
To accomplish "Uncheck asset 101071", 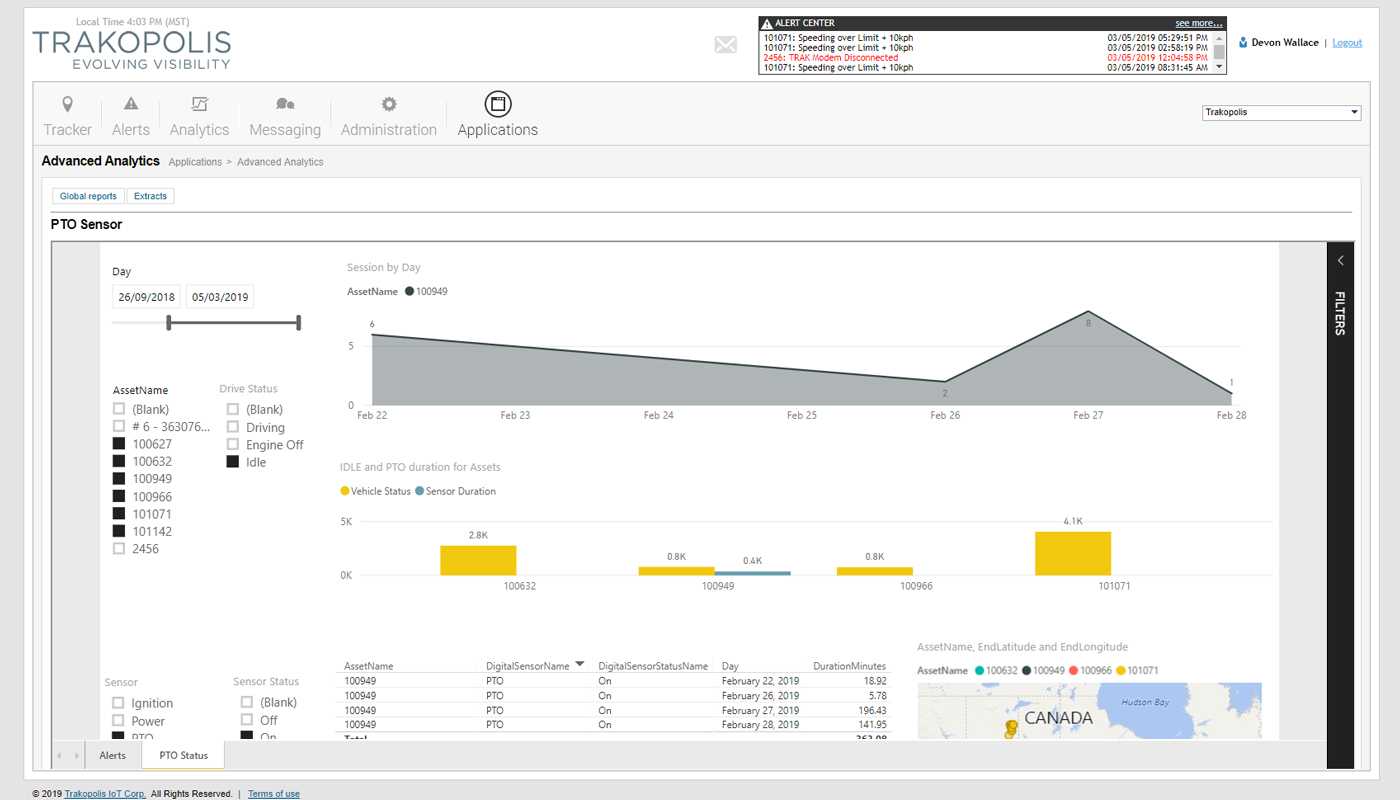I will 119,514.
